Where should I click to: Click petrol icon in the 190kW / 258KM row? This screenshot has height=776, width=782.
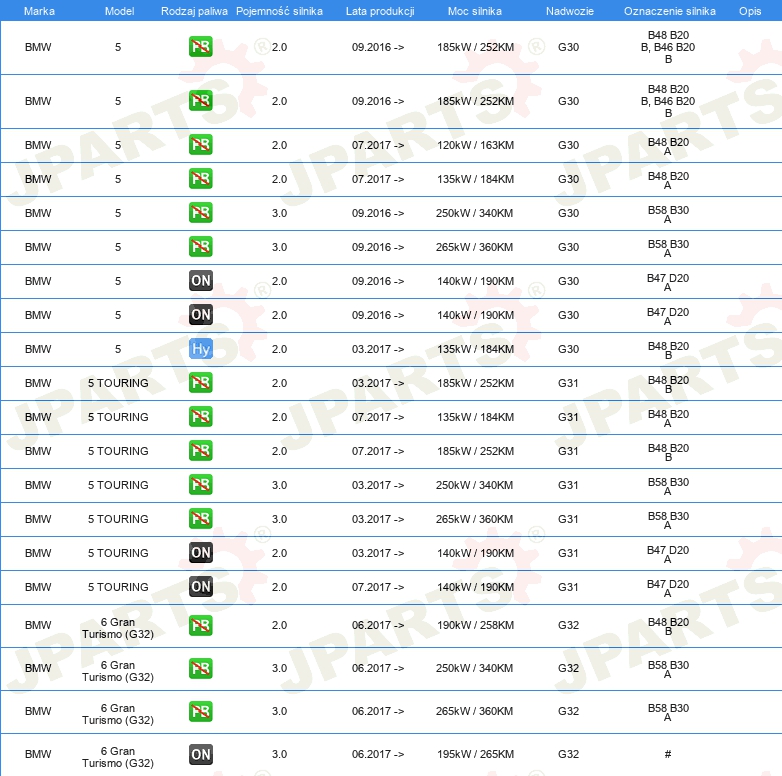coord(200,625)
